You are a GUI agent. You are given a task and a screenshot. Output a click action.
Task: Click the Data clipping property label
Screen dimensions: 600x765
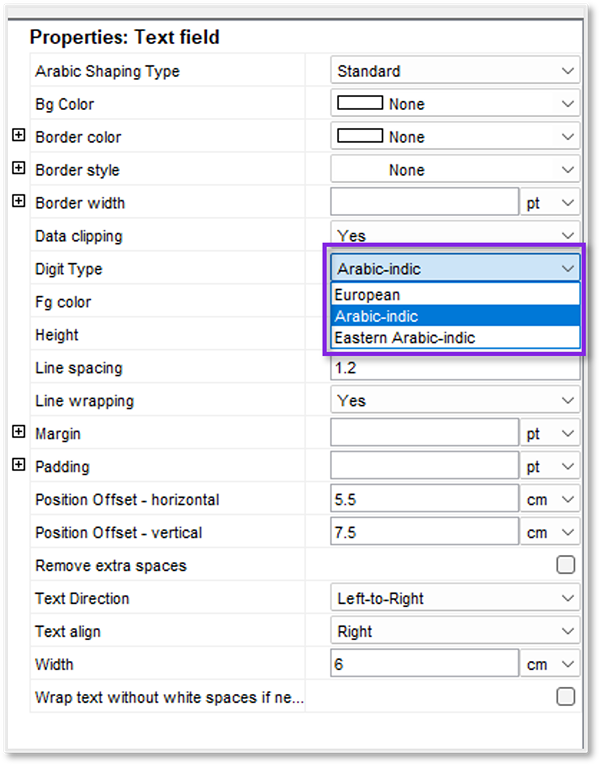coord(79,236)
